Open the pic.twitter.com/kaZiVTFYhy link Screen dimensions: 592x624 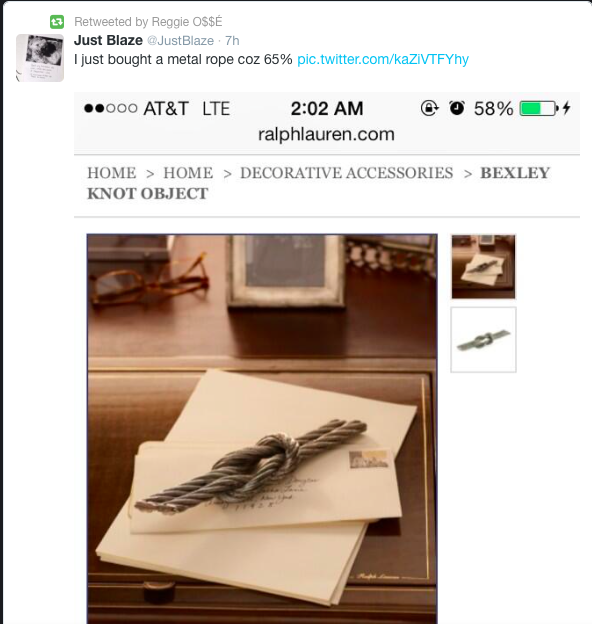point(383,59)
